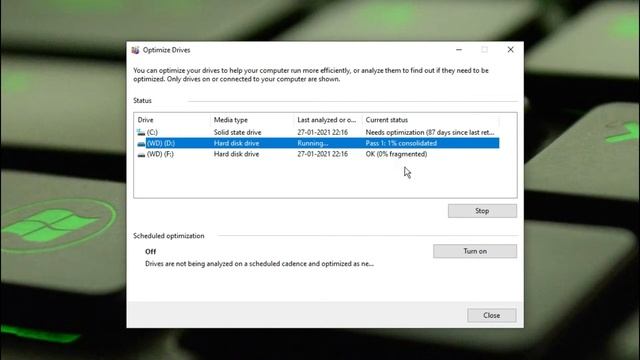This screenshot has height=360, width=640.
Task: Select the (C:) drive icon
Action: pos(141,132)
